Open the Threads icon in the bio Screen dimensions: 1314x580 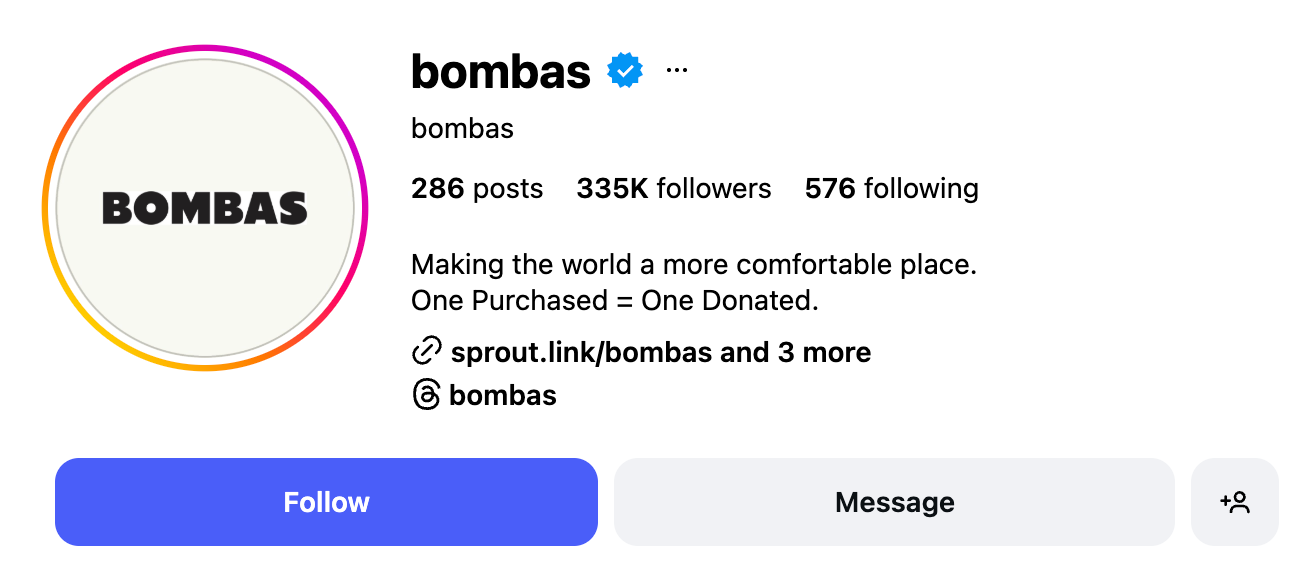(x=427, y=394)
